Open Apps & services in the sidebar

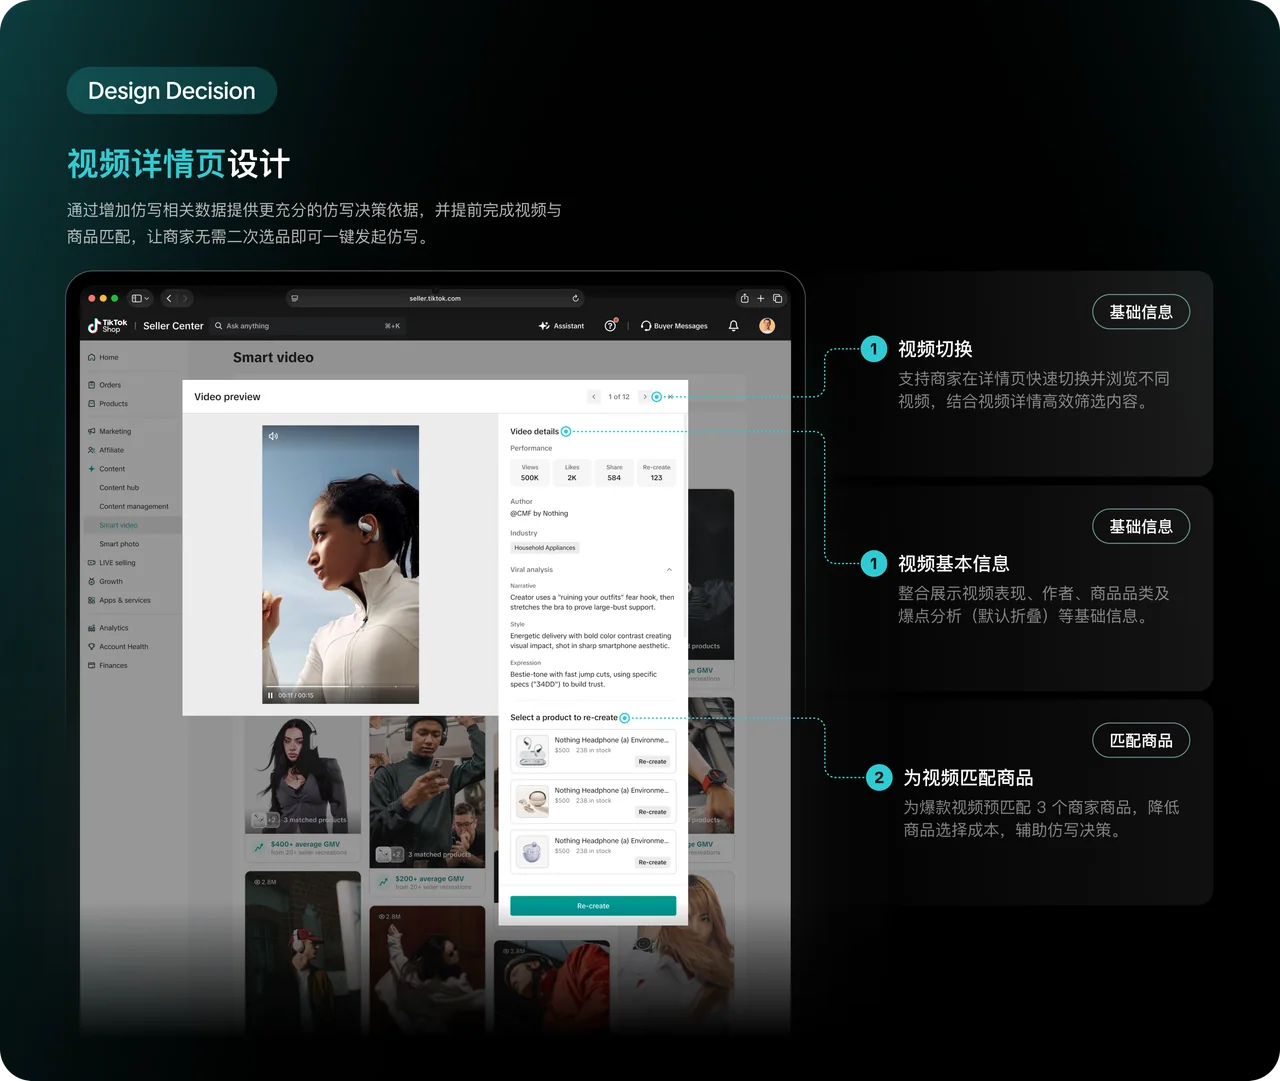tap(118, 601)
